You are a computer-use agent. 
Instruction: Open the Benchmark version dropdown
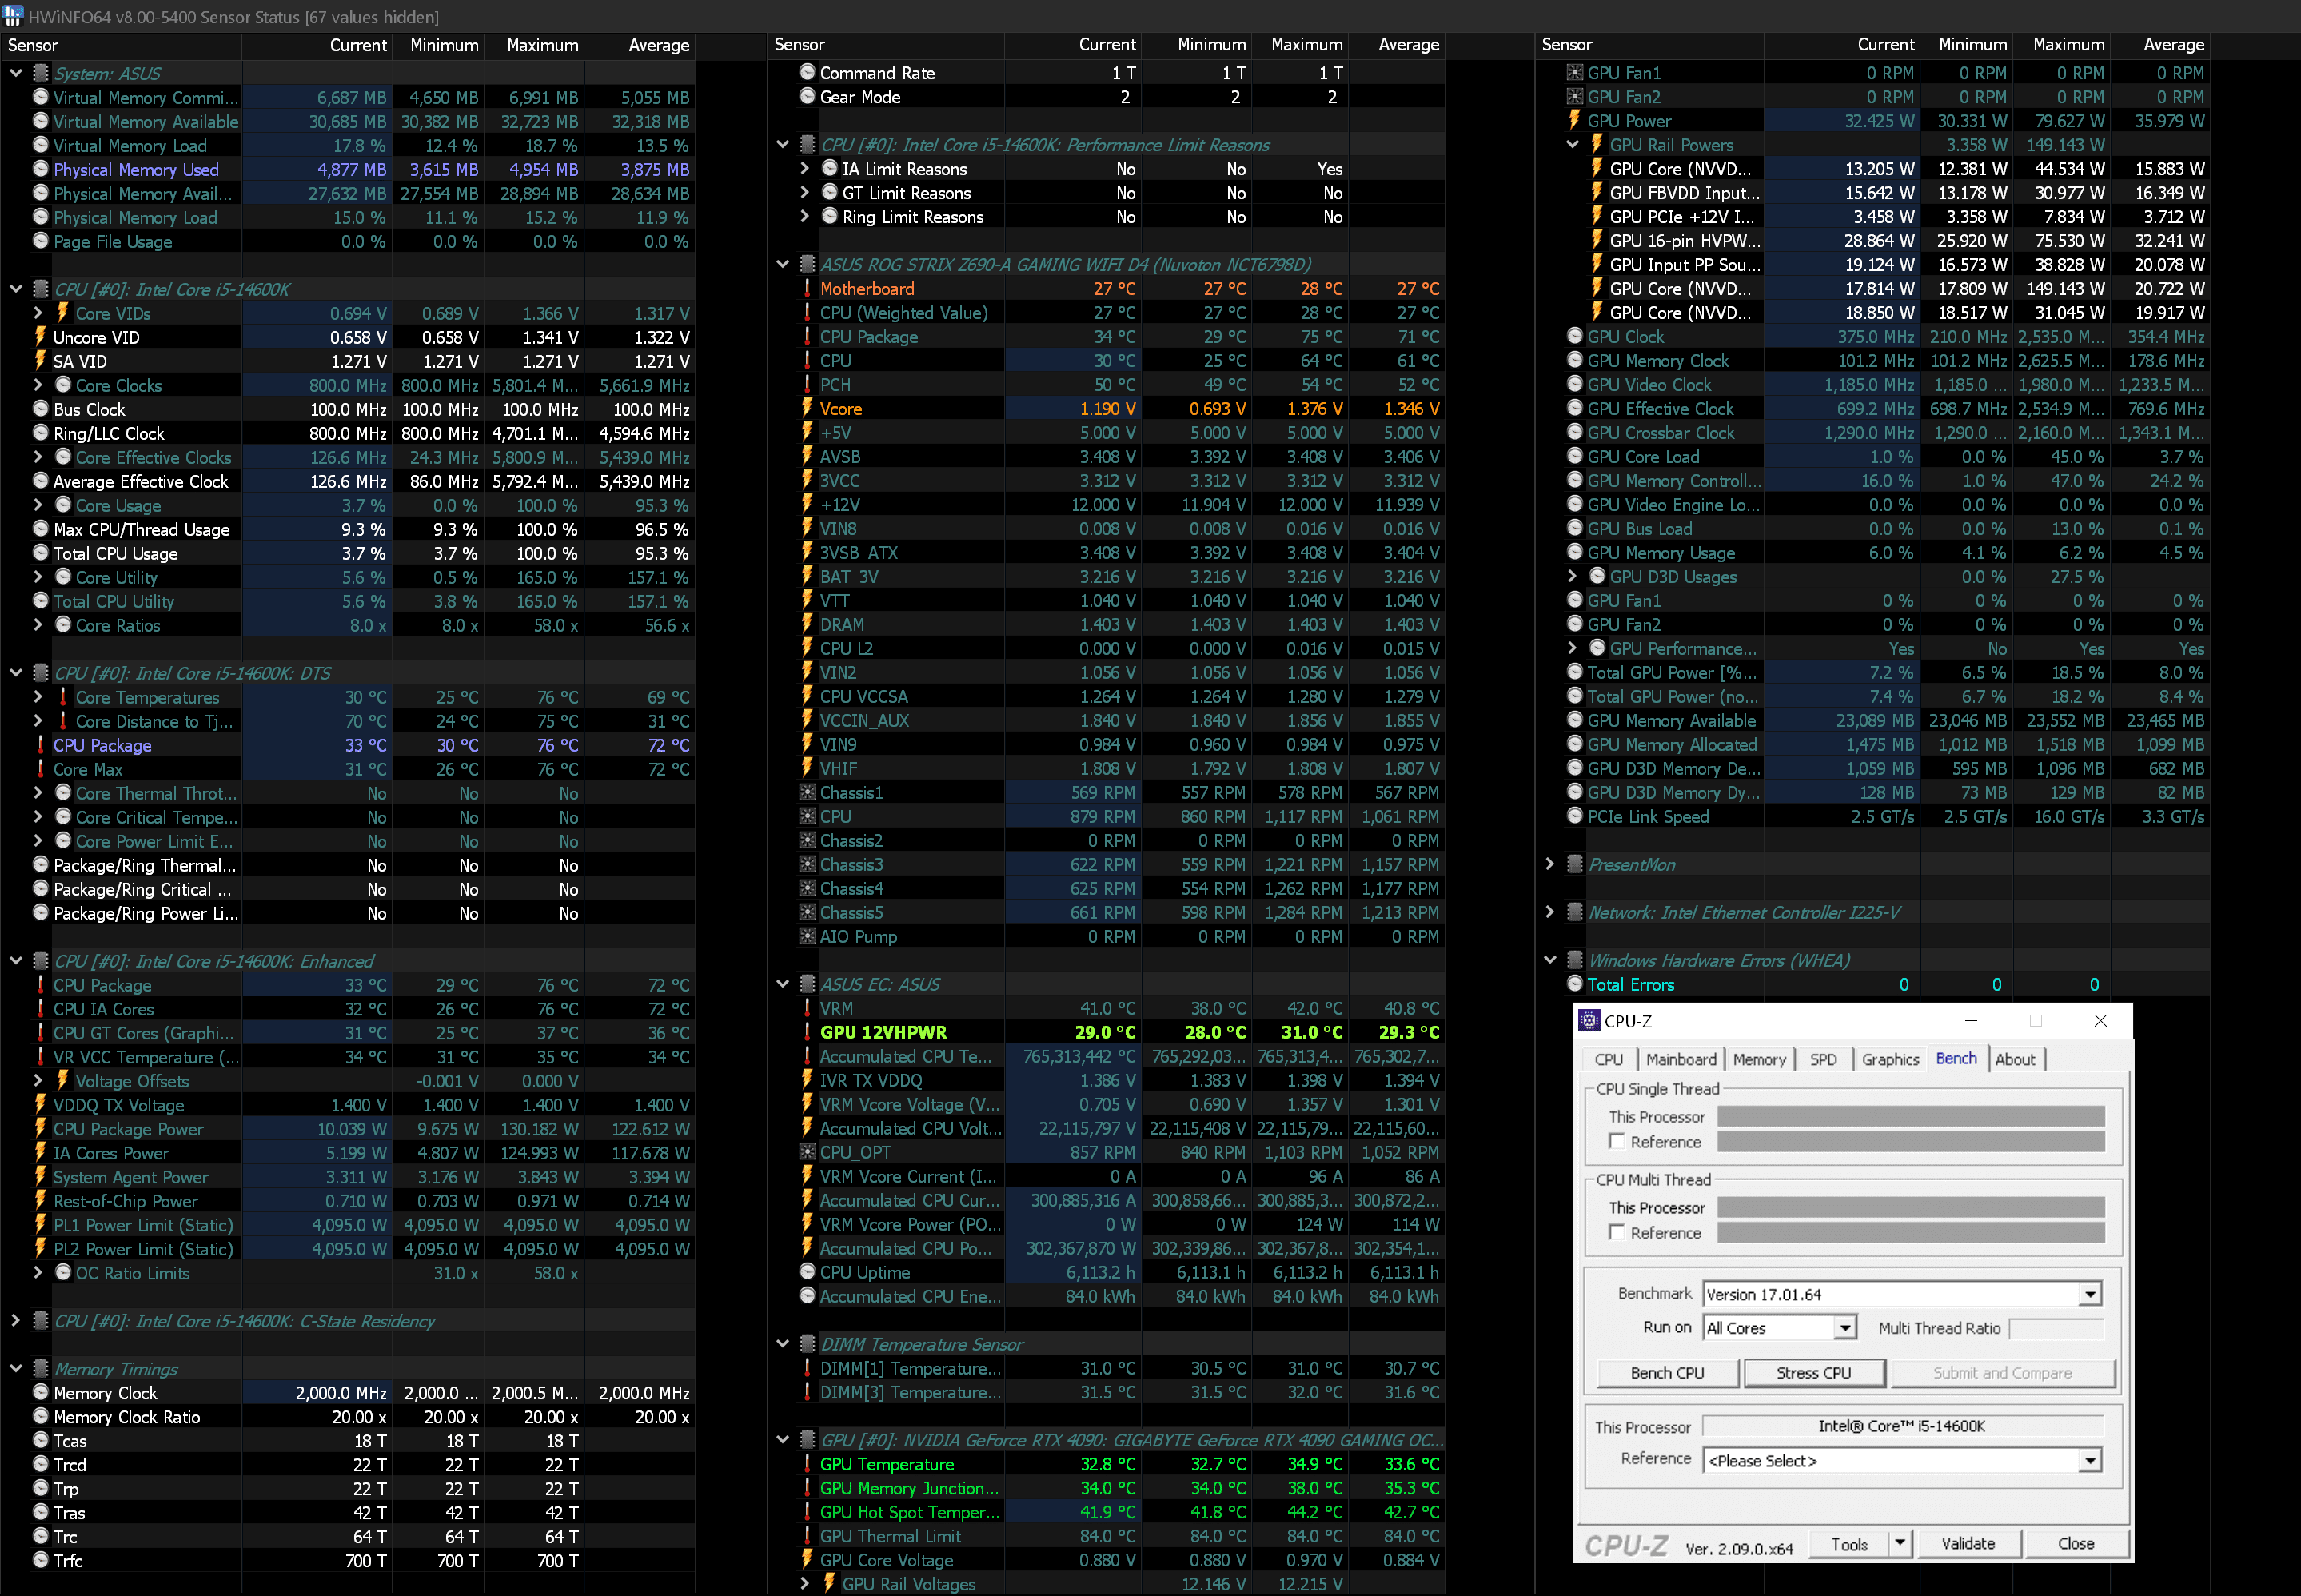(2090, 1294)
